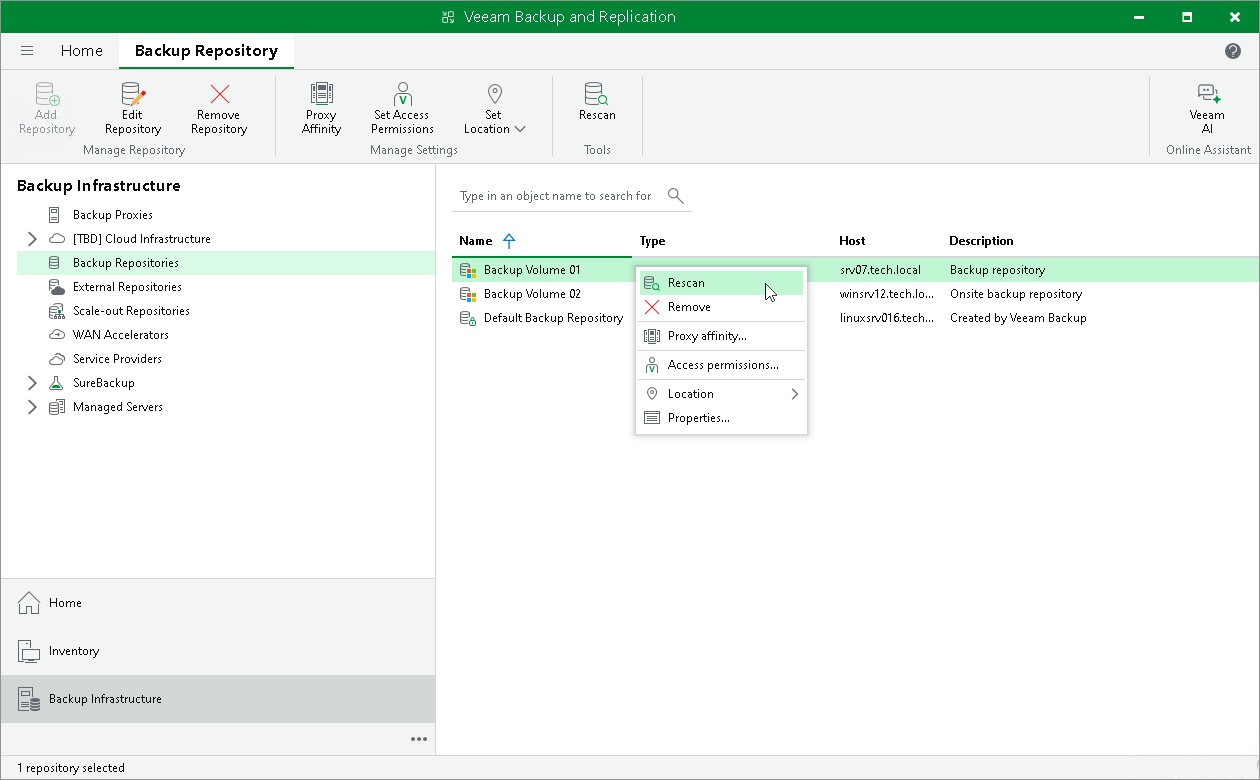Click the Type column header
Viewport: 1260px width, 780px height.
[652, 241]
